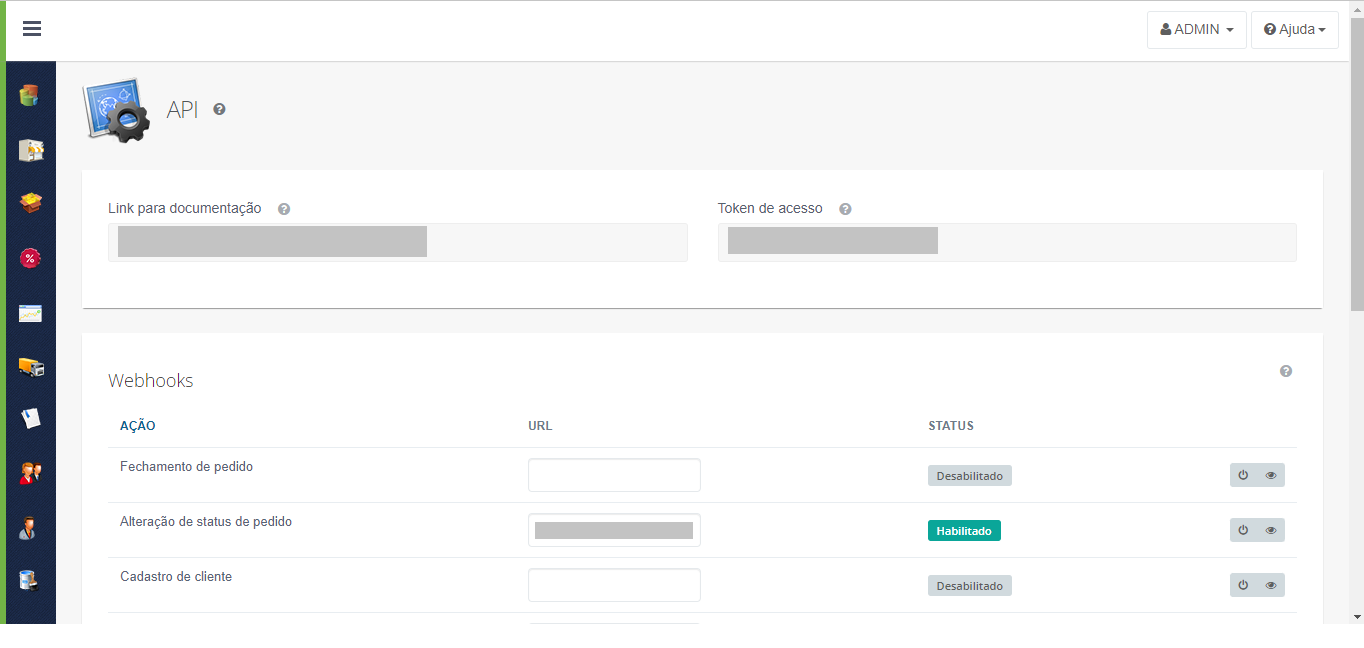Open the storefront sidebar icon
This screenshot has width=1364, height=648.
pos(31,150)
